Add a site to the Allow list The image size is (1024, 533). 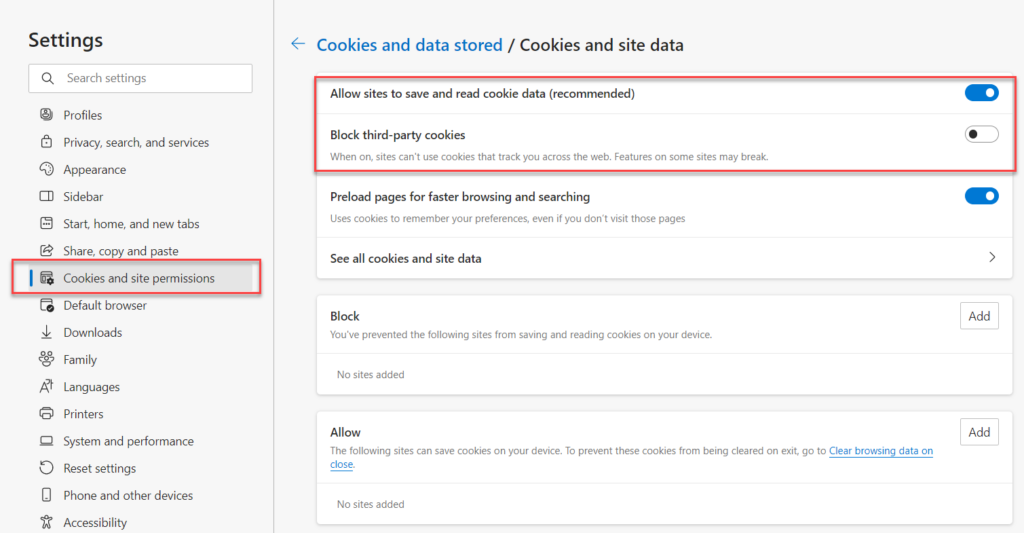click(979, 432)
